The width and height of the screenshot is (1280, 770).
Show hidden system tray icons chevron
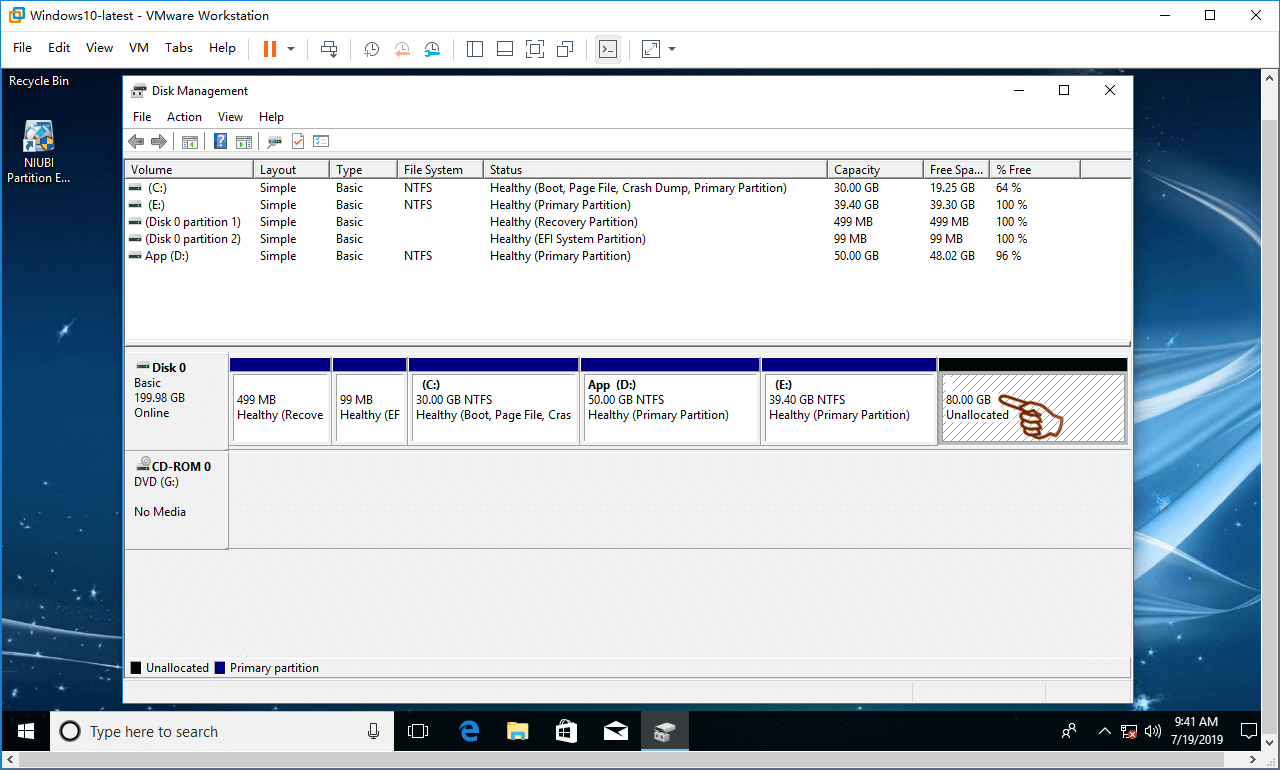1104,731
